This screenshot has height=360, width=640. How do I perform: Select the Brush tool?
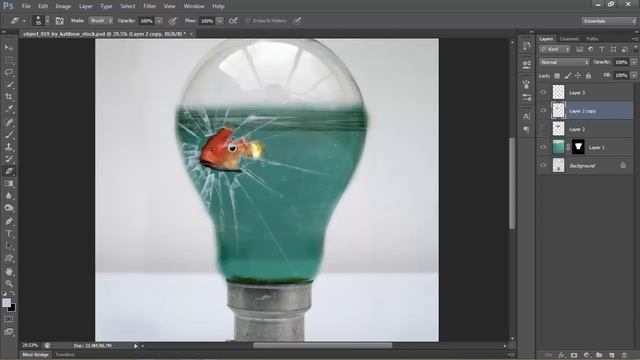coord(9,134)
